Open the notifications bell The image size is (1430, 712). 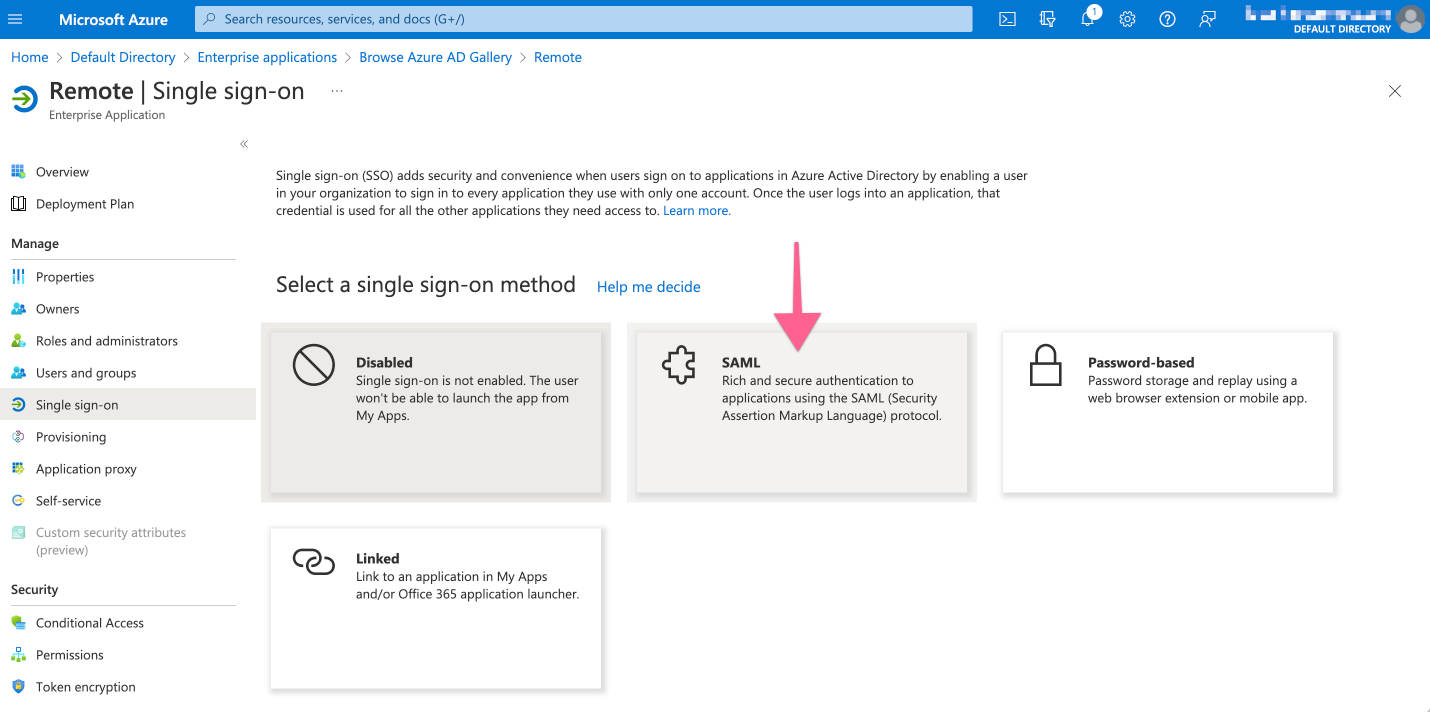1087,19
